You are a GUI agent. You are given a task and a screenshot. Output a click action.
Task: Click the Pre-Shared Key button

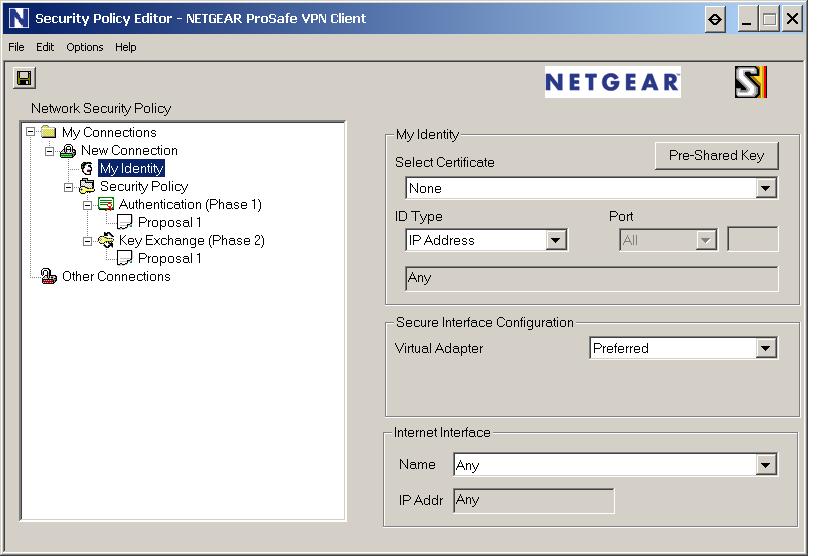point(716,155)
